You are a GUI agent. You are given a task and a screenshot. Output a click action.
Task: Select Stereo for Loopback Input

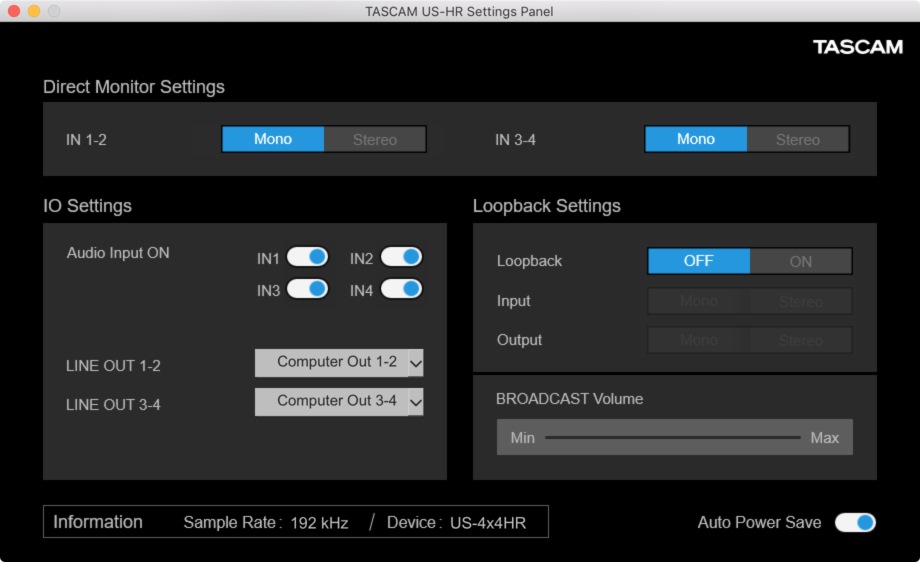(800, 302)
